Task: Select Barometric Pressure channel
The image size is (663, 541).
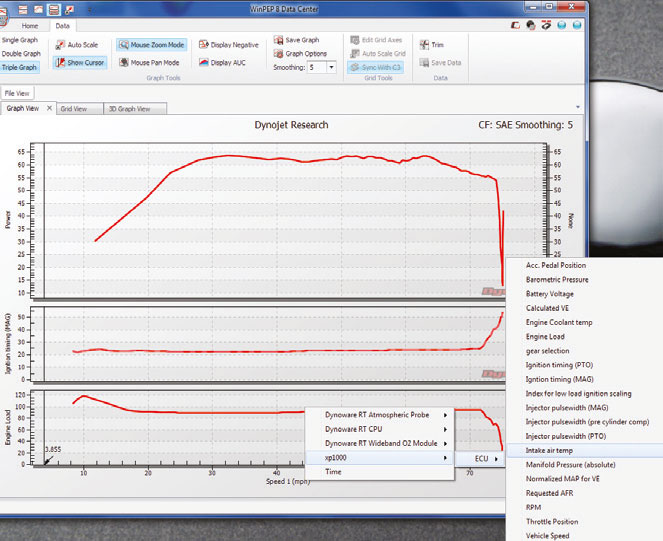Action: pos(557,280)
